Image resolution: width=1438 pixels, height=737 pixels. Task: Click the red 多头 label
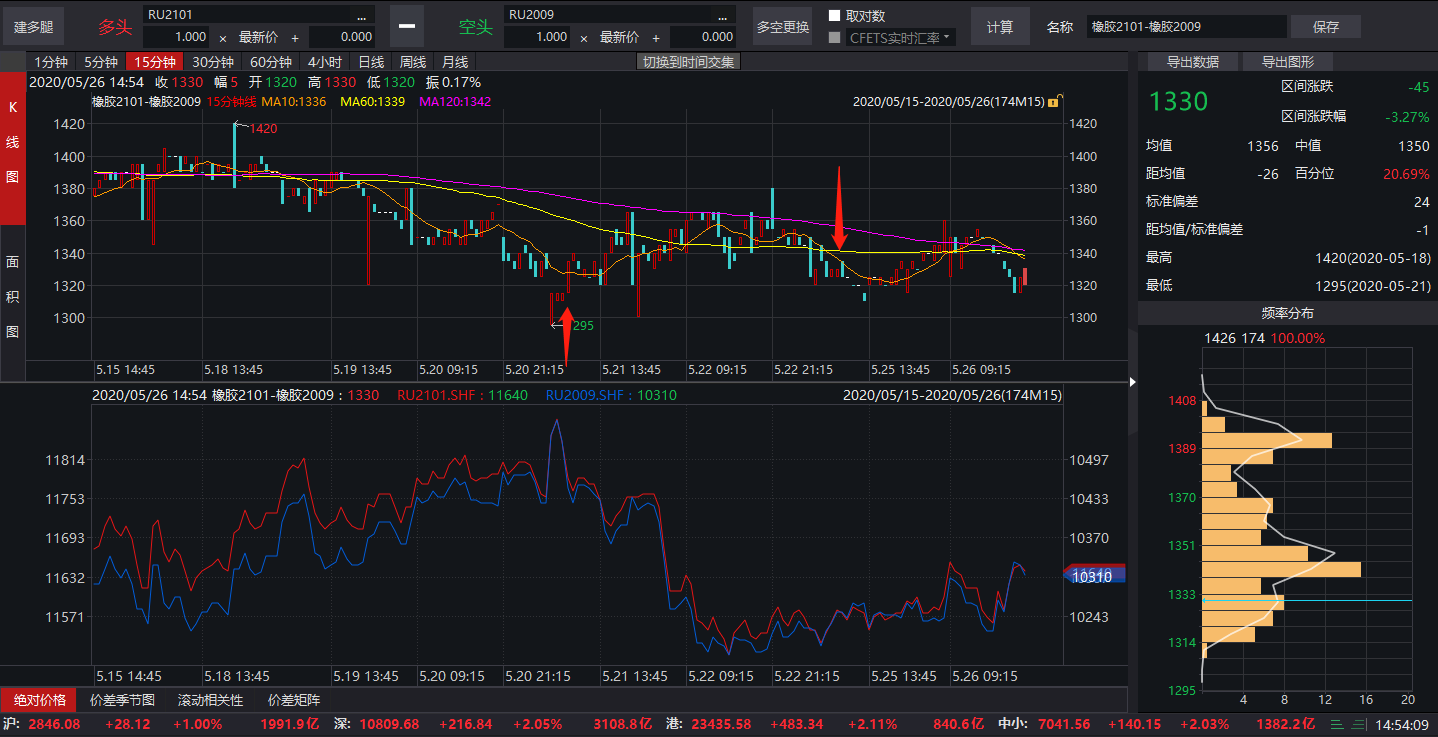pyautogui.click(x=115, y=27)
